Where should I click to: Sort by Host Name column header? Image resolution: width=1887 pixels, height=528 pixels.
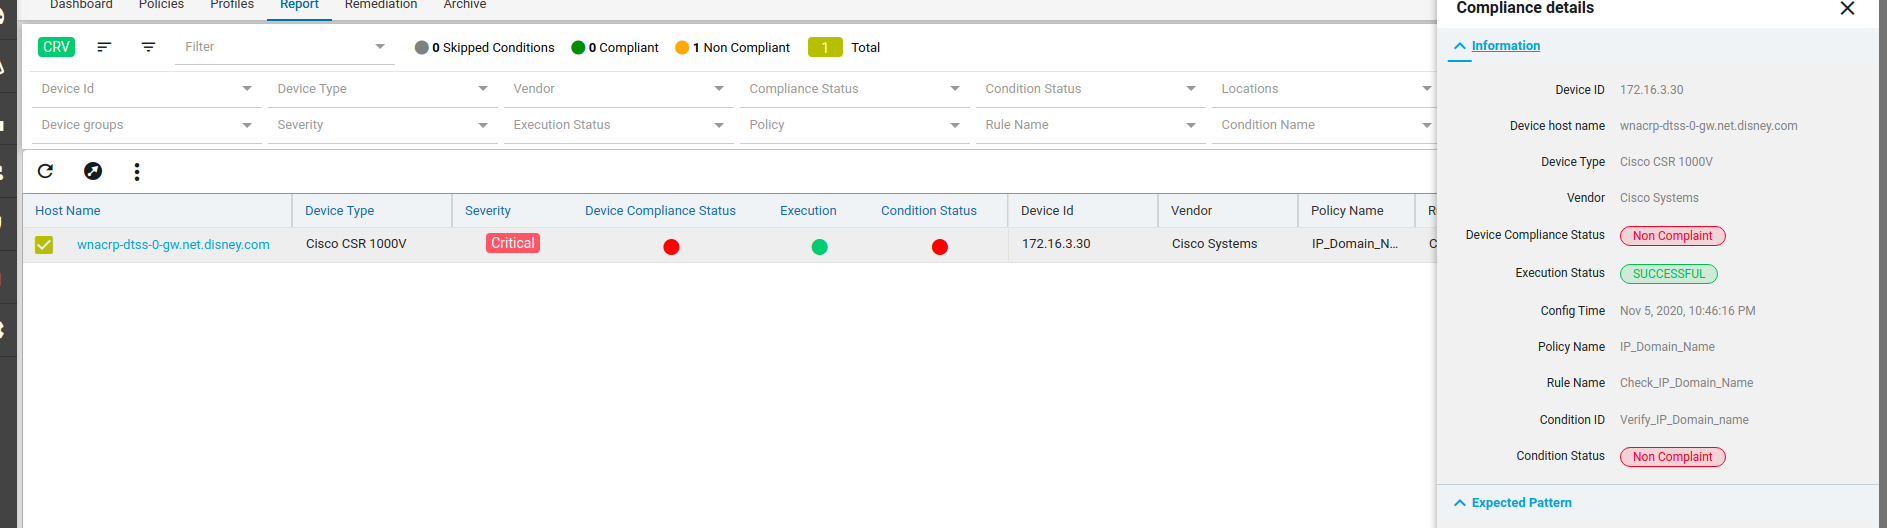click(68, 211)
